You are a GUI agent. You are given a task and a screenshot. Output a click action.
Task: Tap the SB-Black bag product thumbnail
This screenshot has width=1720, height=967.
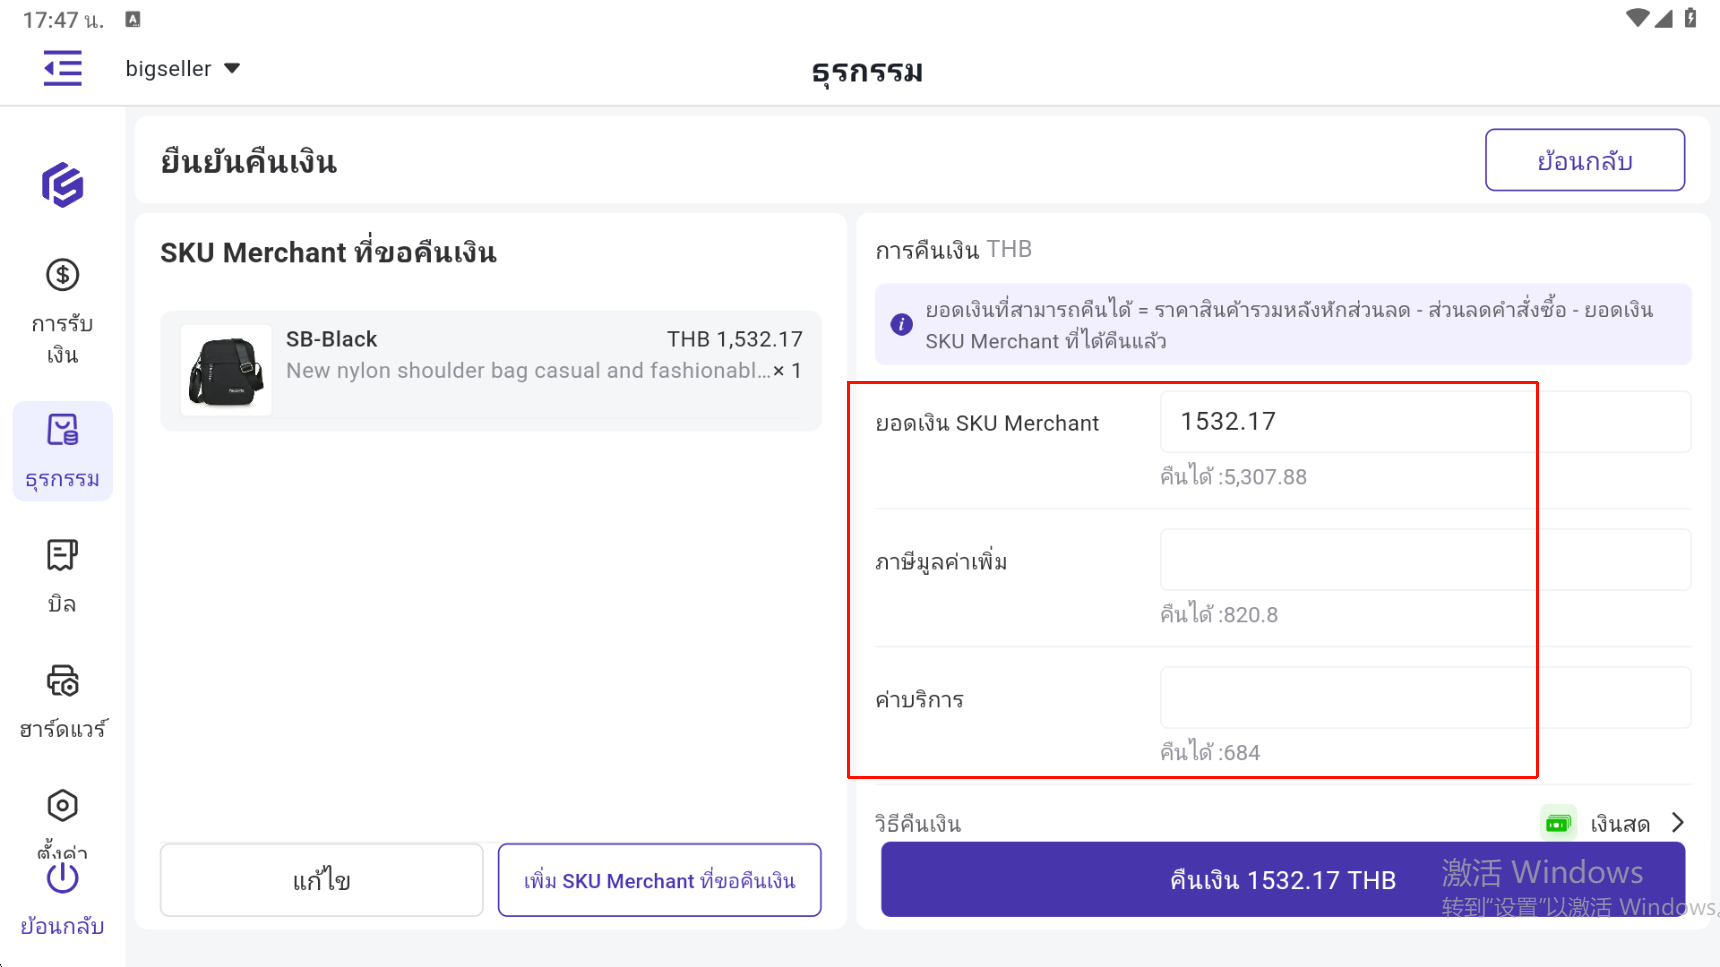[226, 370]
